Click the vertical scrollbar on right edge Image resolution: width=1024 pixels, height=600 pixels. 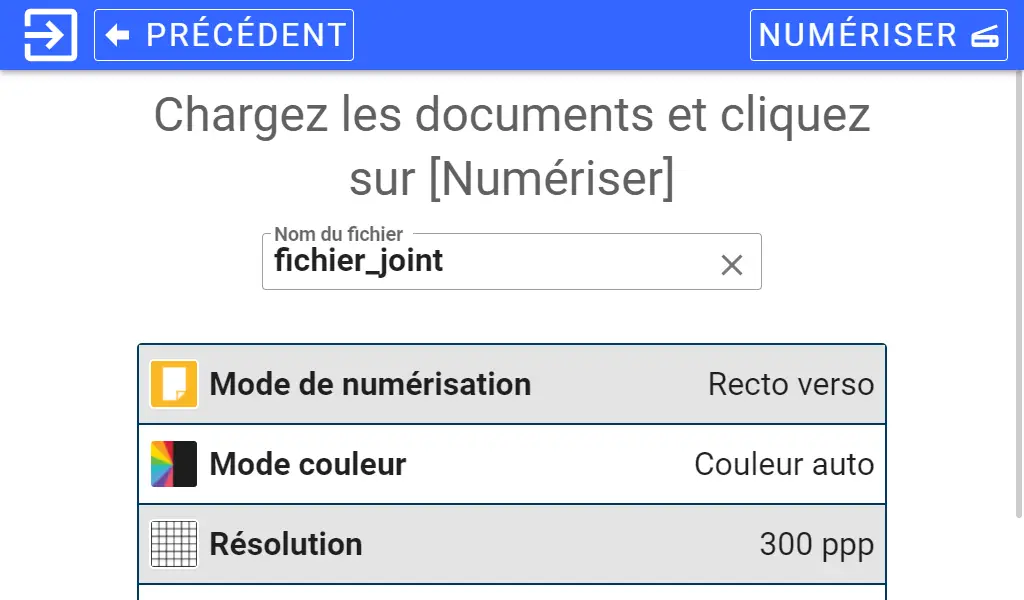click(1019, 295)
